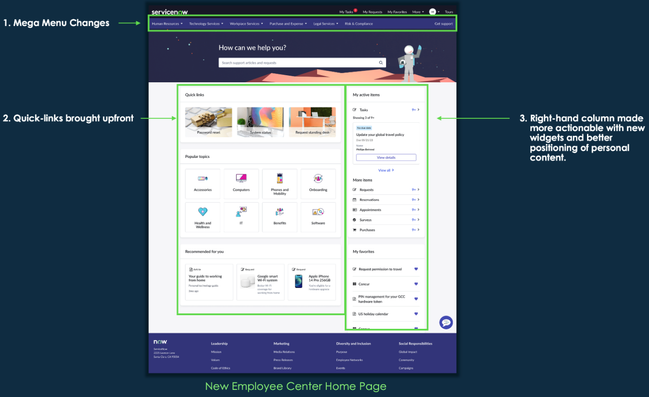649x397 pixels.
Task: Unfavorite Request permission to travel heart
Action: pos(416,269)
